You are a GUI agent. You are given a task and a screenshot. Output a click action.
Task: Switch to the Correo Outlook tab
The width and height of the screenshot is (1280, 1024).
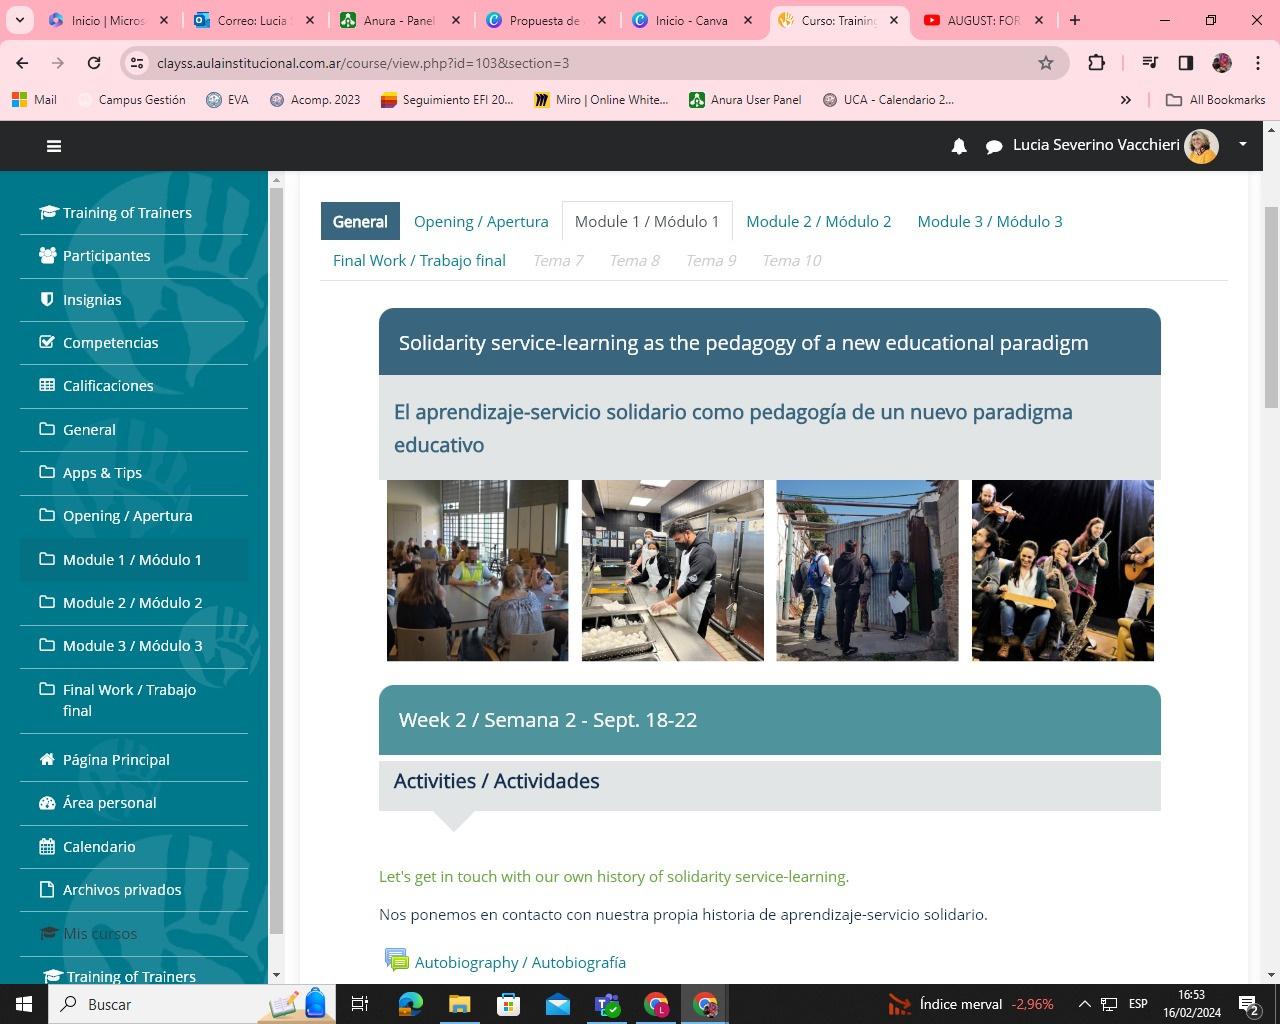[253, 20]
